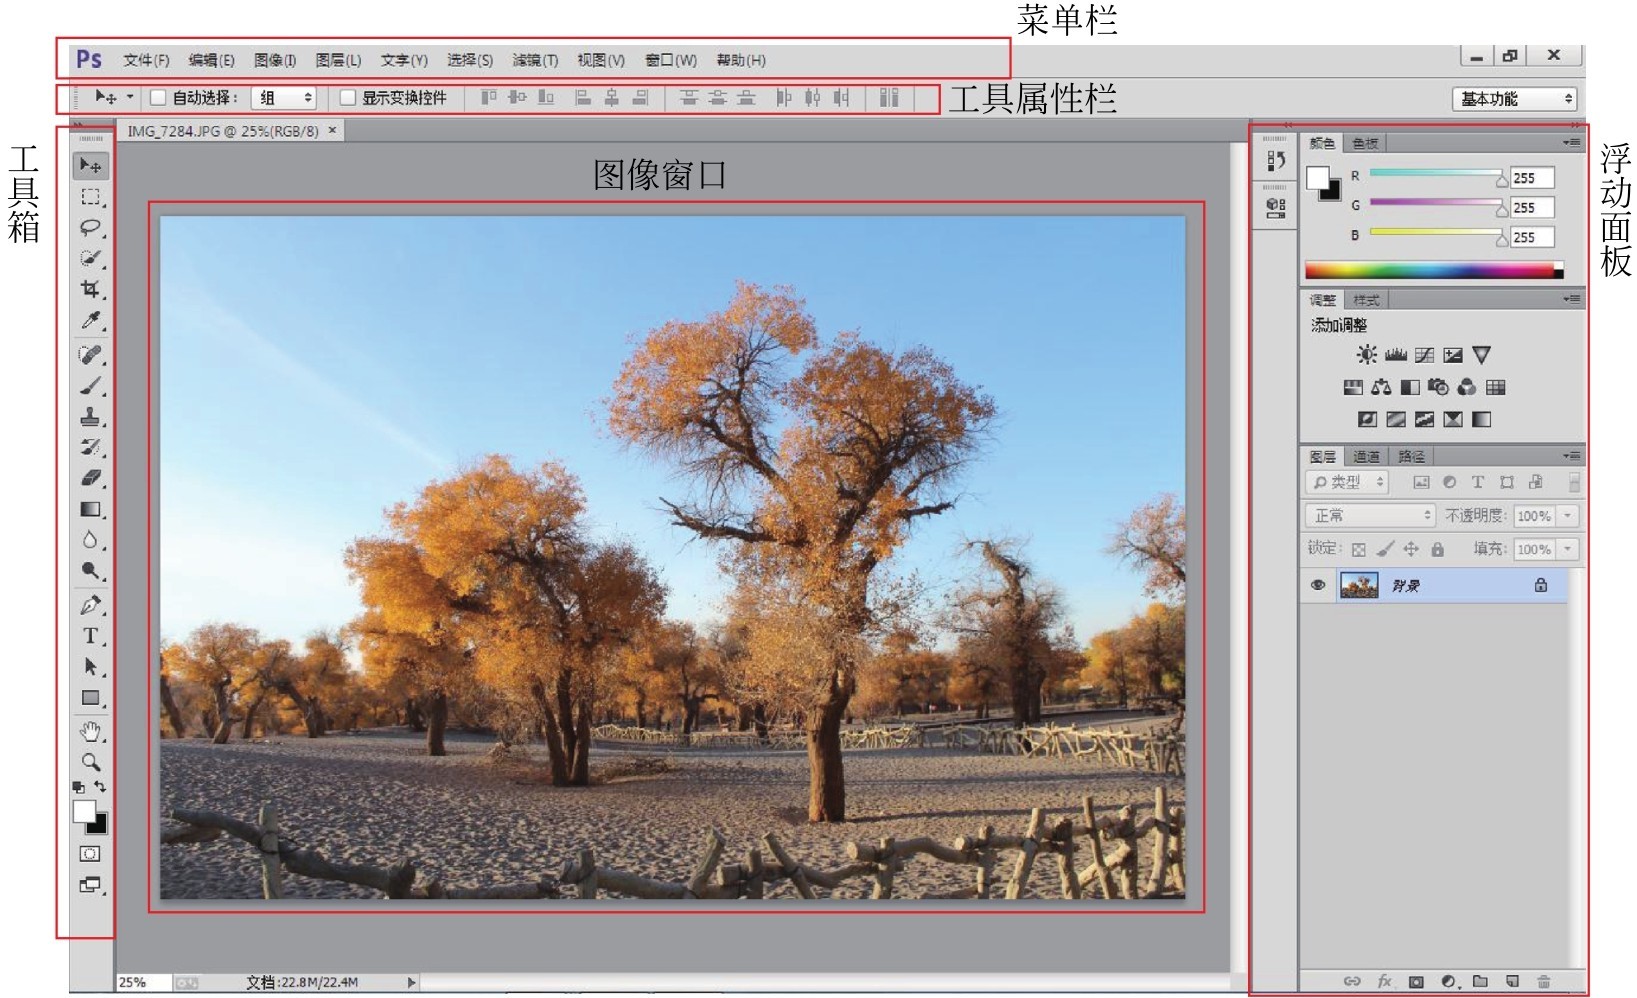Click the R channel color slider
The image size is (1637, 998).
(1435, 174)
